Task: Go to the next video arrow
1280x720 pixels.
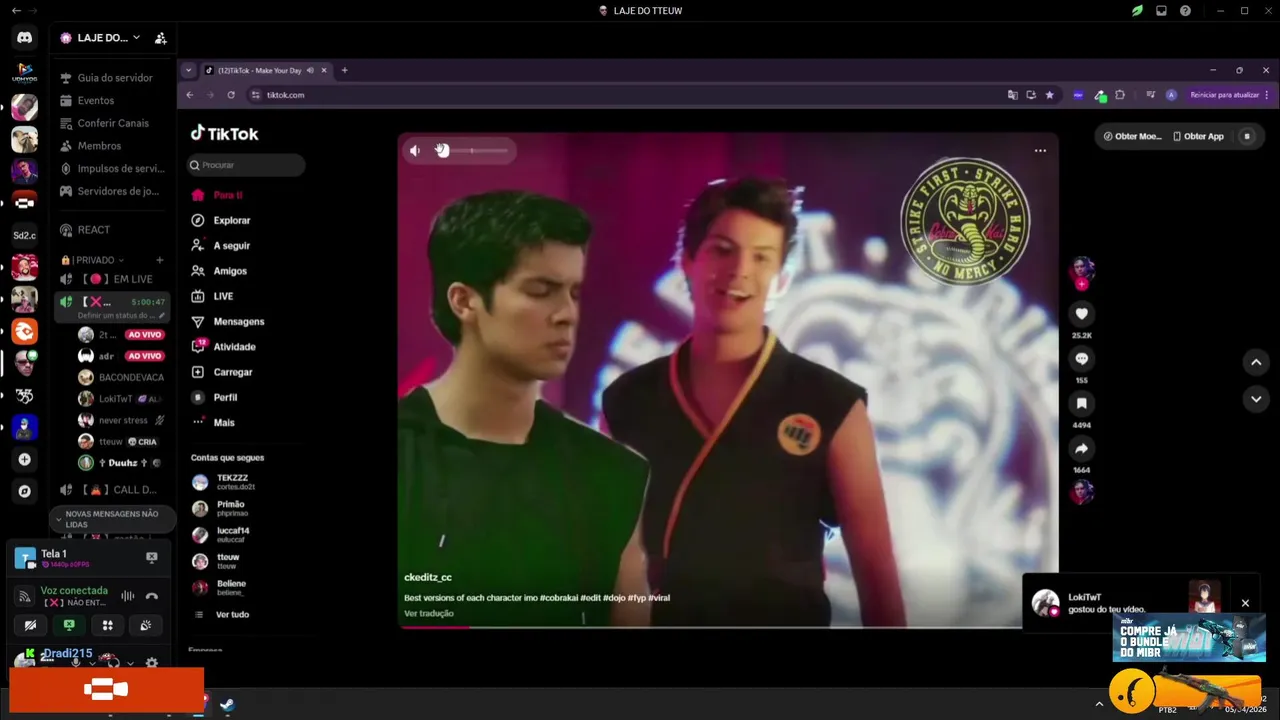Action: (x=1256, y=398)
